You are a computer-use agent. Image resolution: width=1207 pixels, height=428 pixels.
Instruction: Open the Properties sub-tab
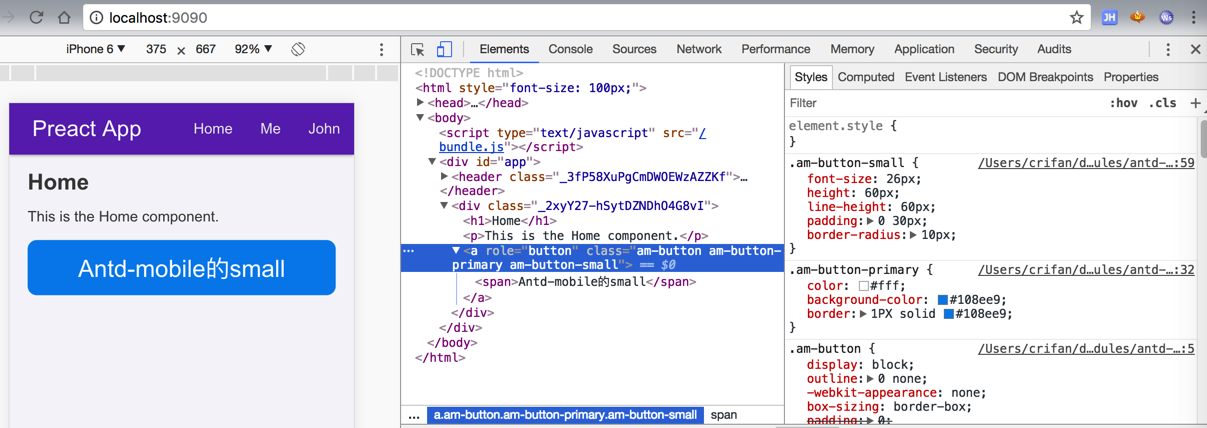pos(1131,77)
